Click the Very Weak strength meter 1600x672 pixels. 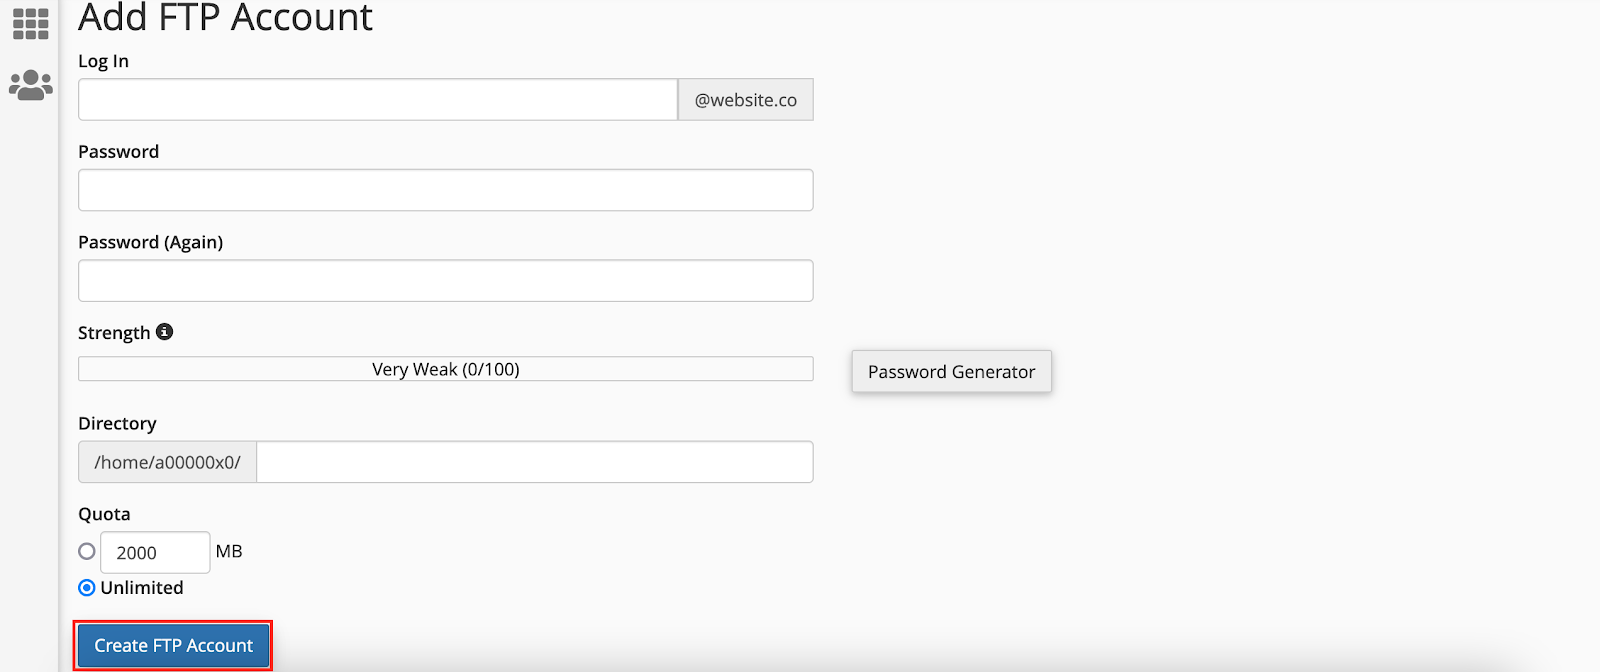click(x=446, y=369)
